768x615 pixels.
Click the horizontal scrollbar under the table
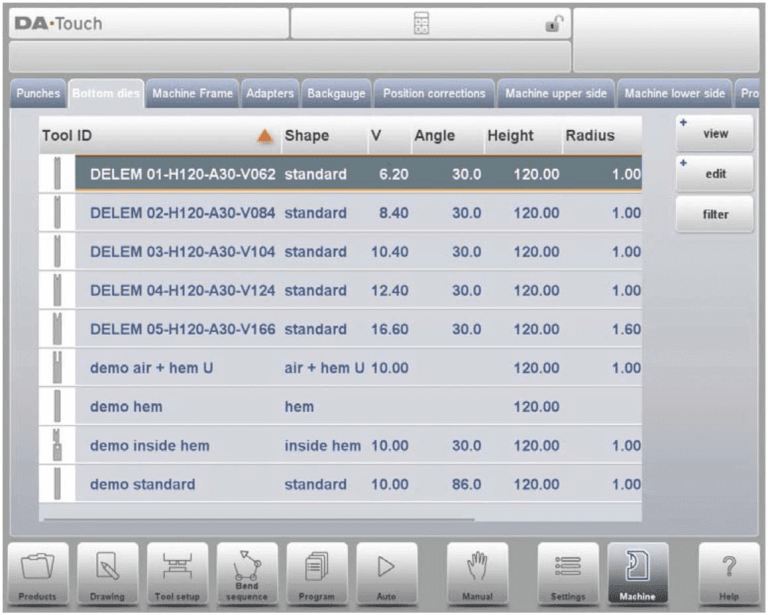(259, 519)
